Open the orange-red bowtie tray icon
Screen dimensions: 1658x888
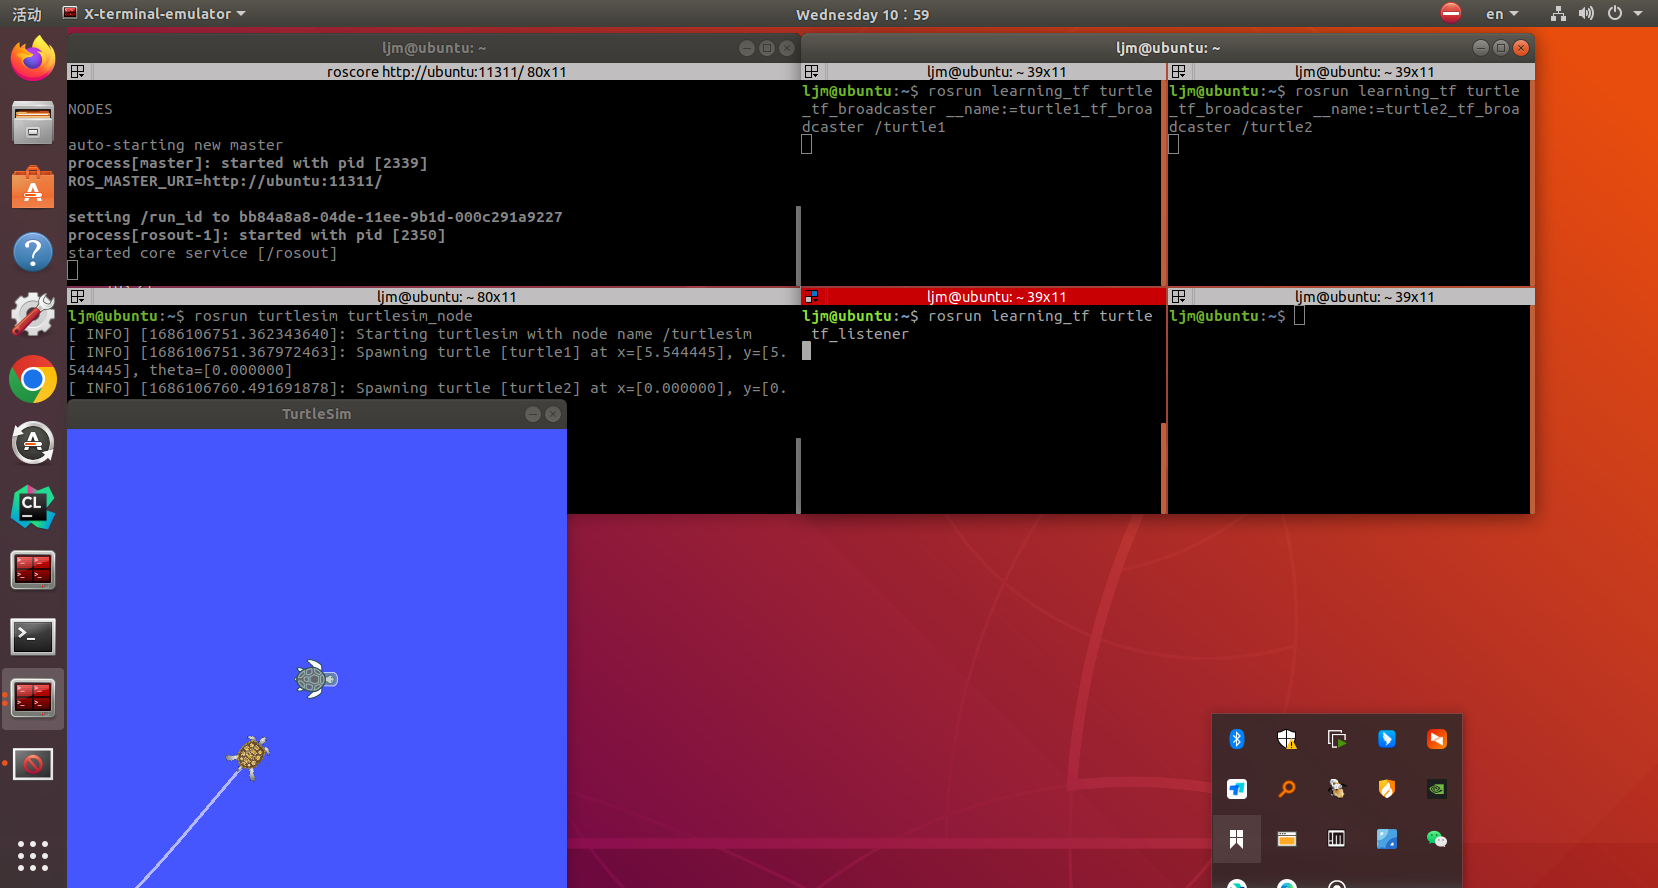pos(1437,739)
